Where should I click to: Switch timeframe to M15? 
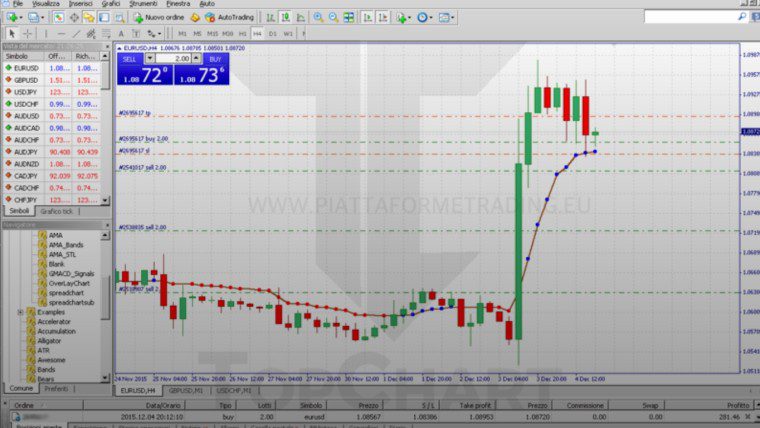click(212, 33)
